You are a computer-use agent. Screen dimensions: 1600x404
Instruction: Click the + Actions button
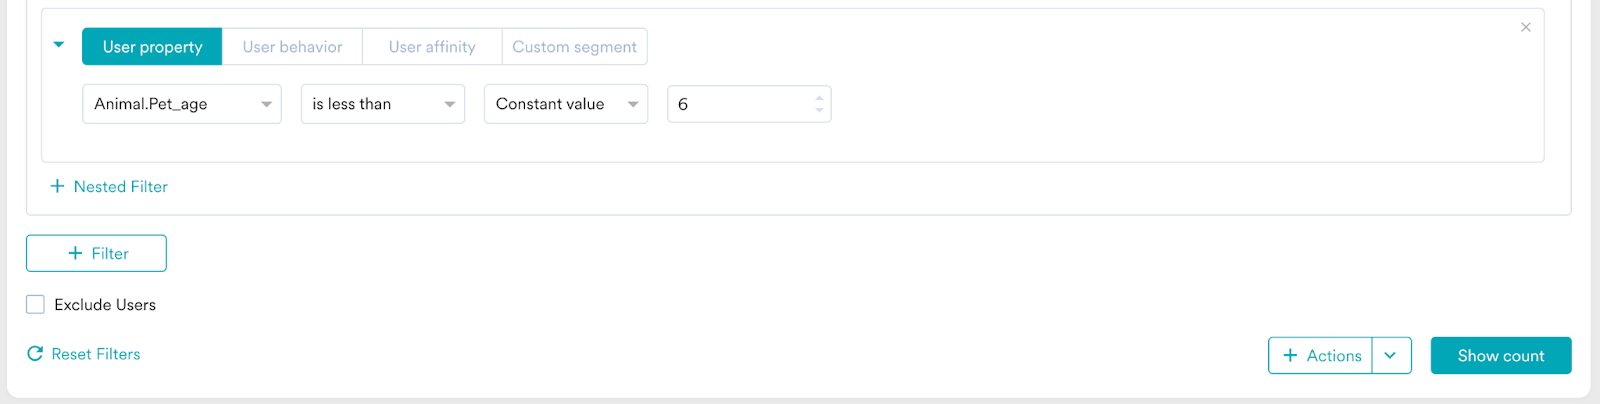click(1321, 356)
